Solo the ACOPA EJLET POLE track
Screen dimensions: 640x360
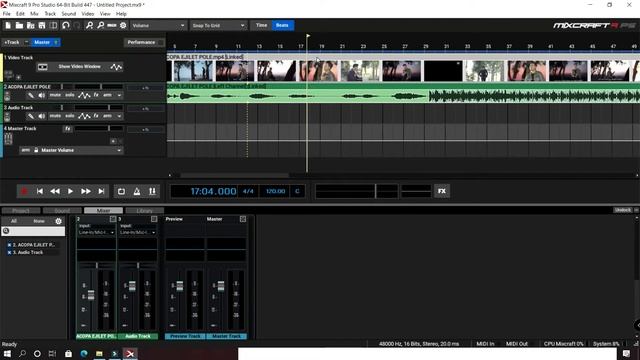(x=70, y=95)
